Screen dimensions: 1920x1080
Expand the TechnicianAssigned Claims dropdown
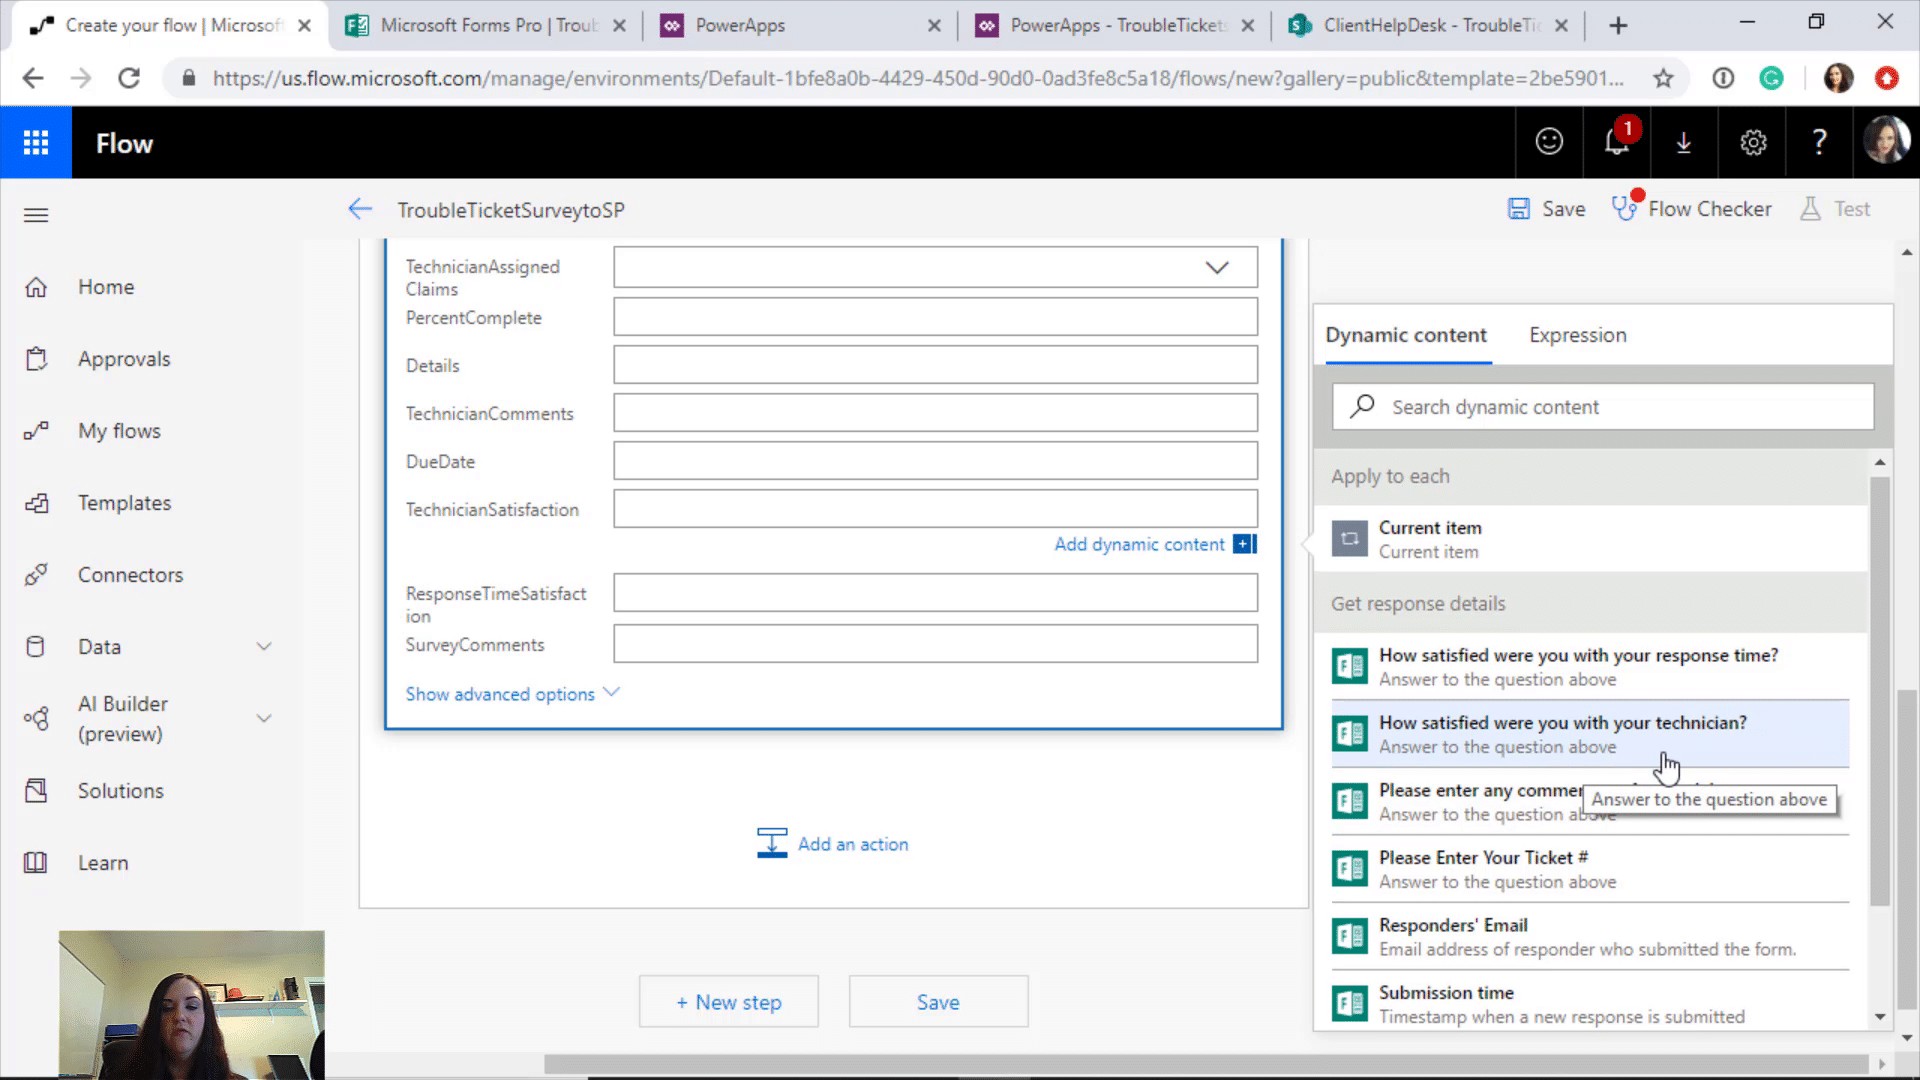[x=1216, y=267]
